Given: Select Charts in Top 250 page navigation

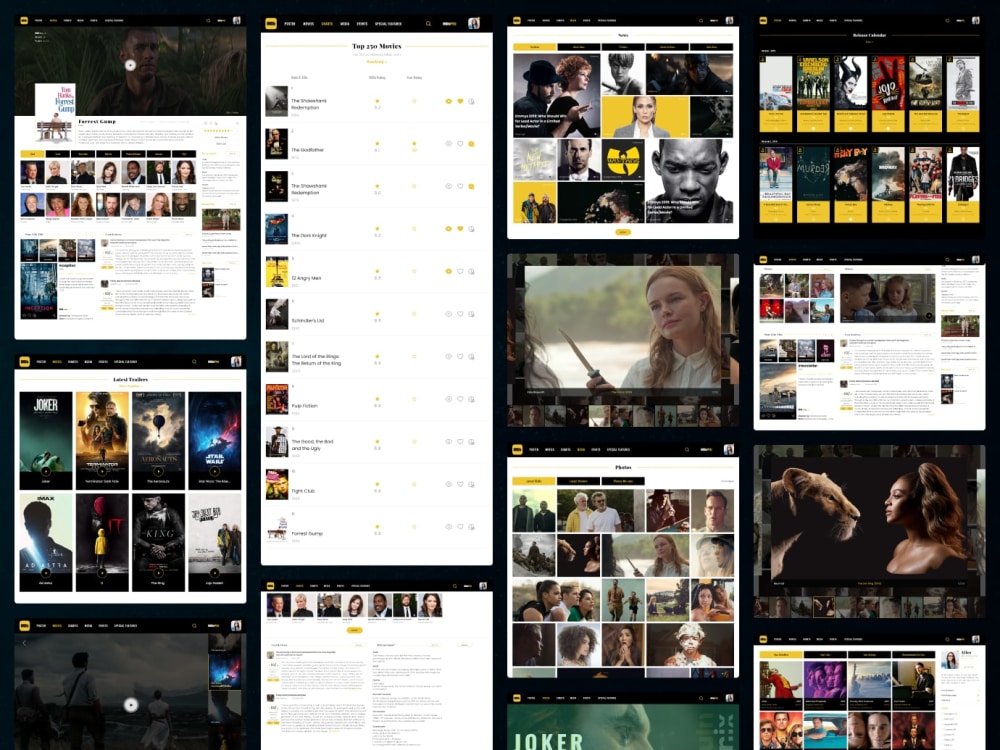Looking at the screenshot, I should (x=327, y=24).
